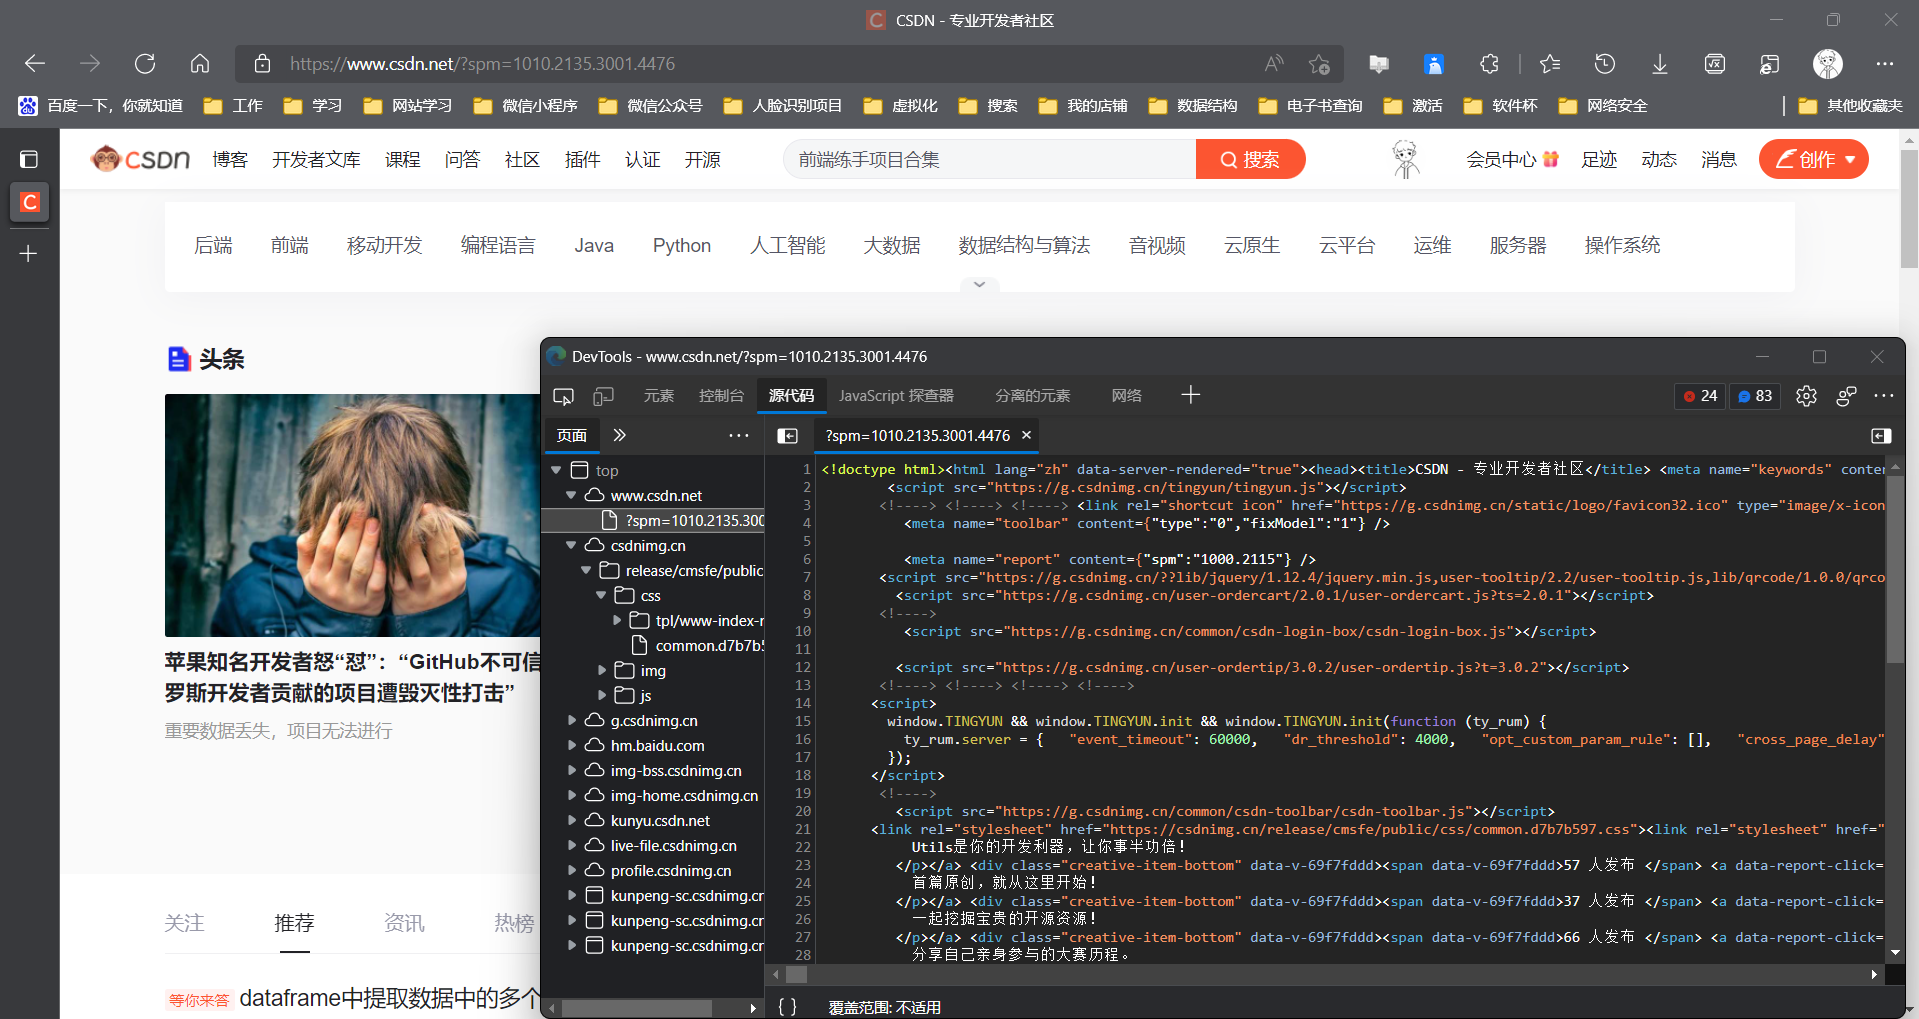Add page to favorites star icon
Screen dimensions: 1919x1019
(1319, 64)
